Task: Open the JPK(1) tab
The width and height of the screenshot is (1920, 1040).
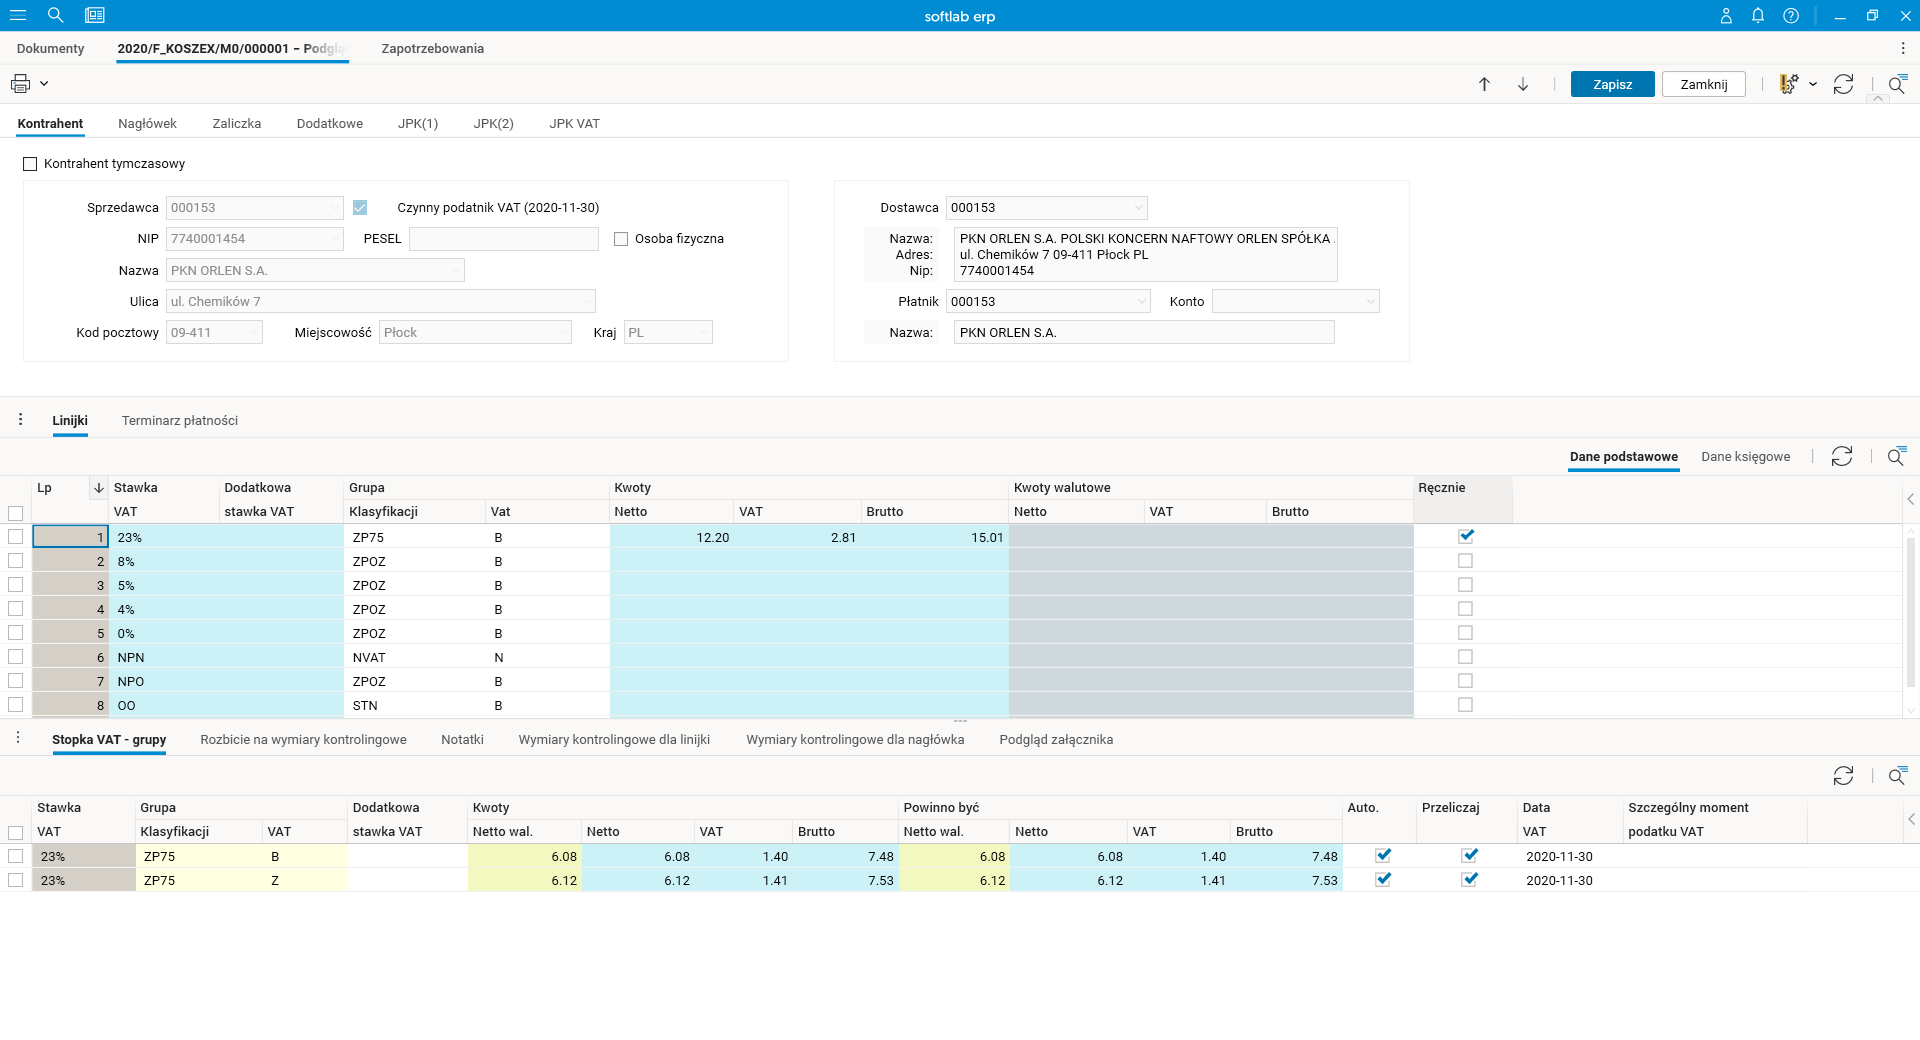Action: pyautogui.click(x=418, y=124)
